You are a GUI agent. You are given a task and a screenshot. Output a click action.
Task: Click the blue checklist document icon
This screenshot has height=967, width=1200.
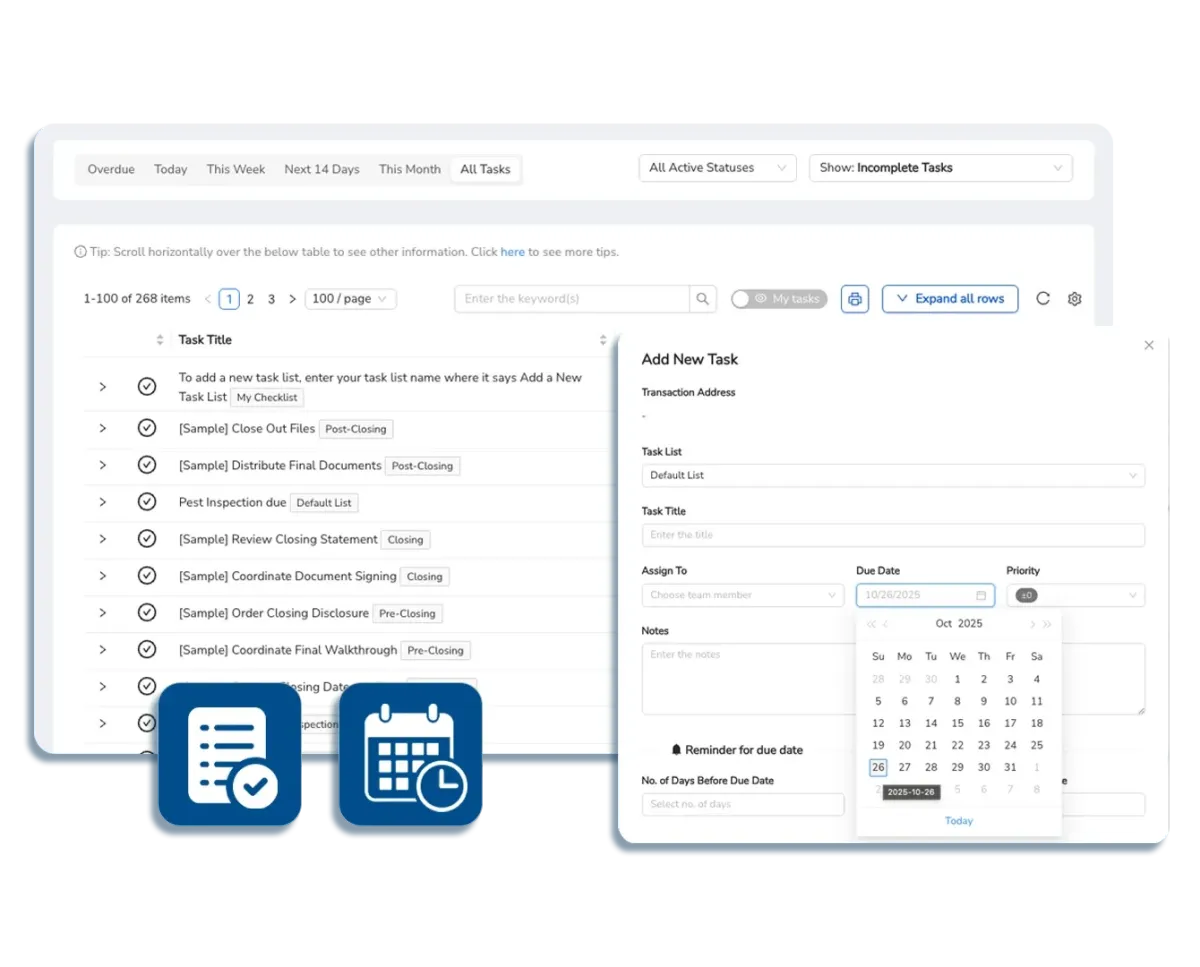(230, 755)
